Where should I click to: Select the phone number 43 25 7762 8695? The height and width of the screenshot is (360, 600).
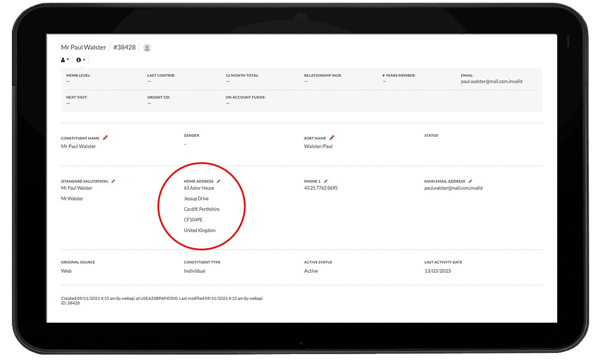[x=321, y=188]
